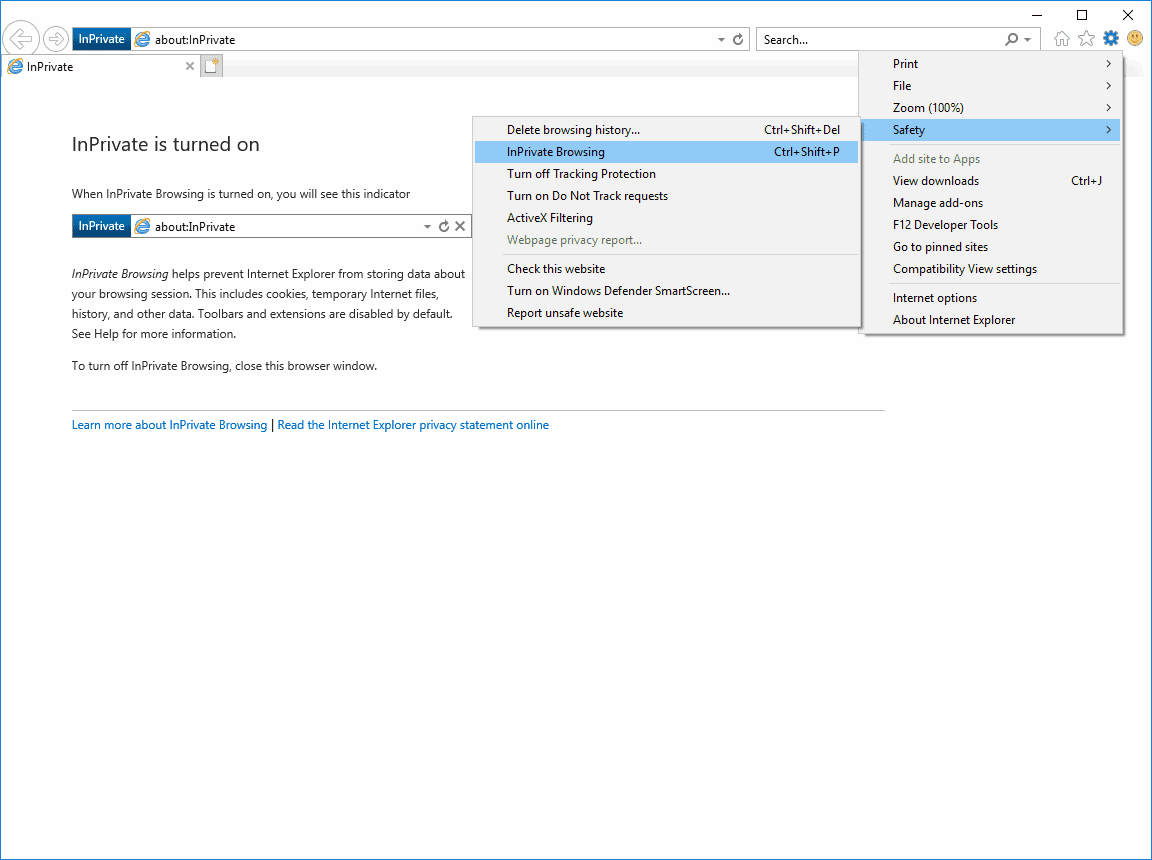Click the Back navigation arrow button

pos(21,38)
